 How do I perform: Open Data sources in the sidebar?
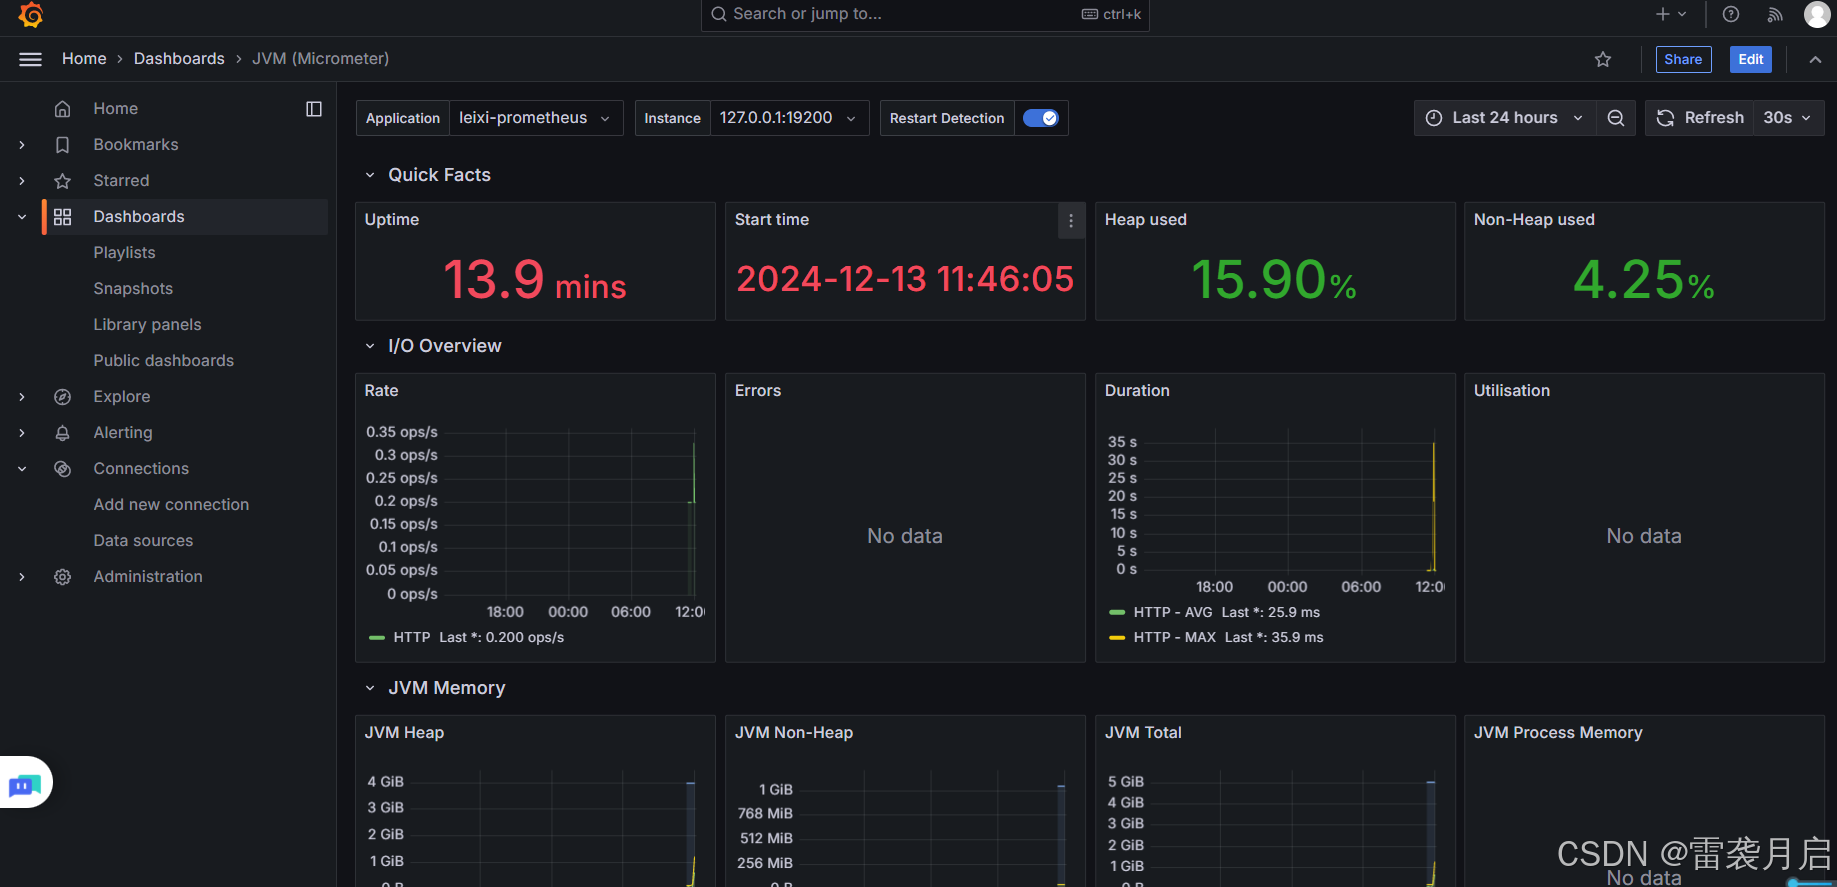(x=143, y=541)
